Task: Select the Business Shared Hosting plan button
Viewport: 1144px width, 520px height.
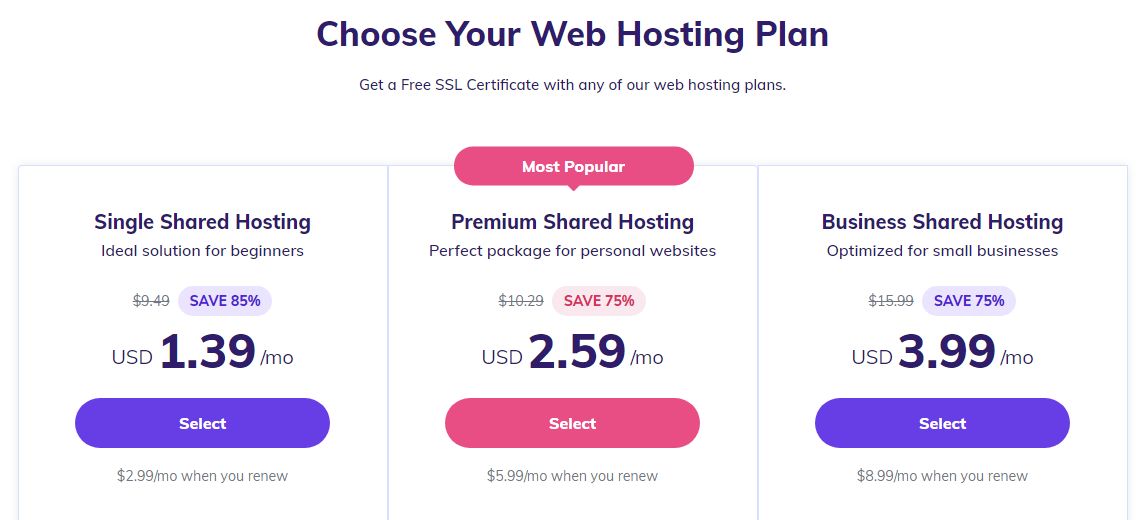Action: [x=942, y=423]
